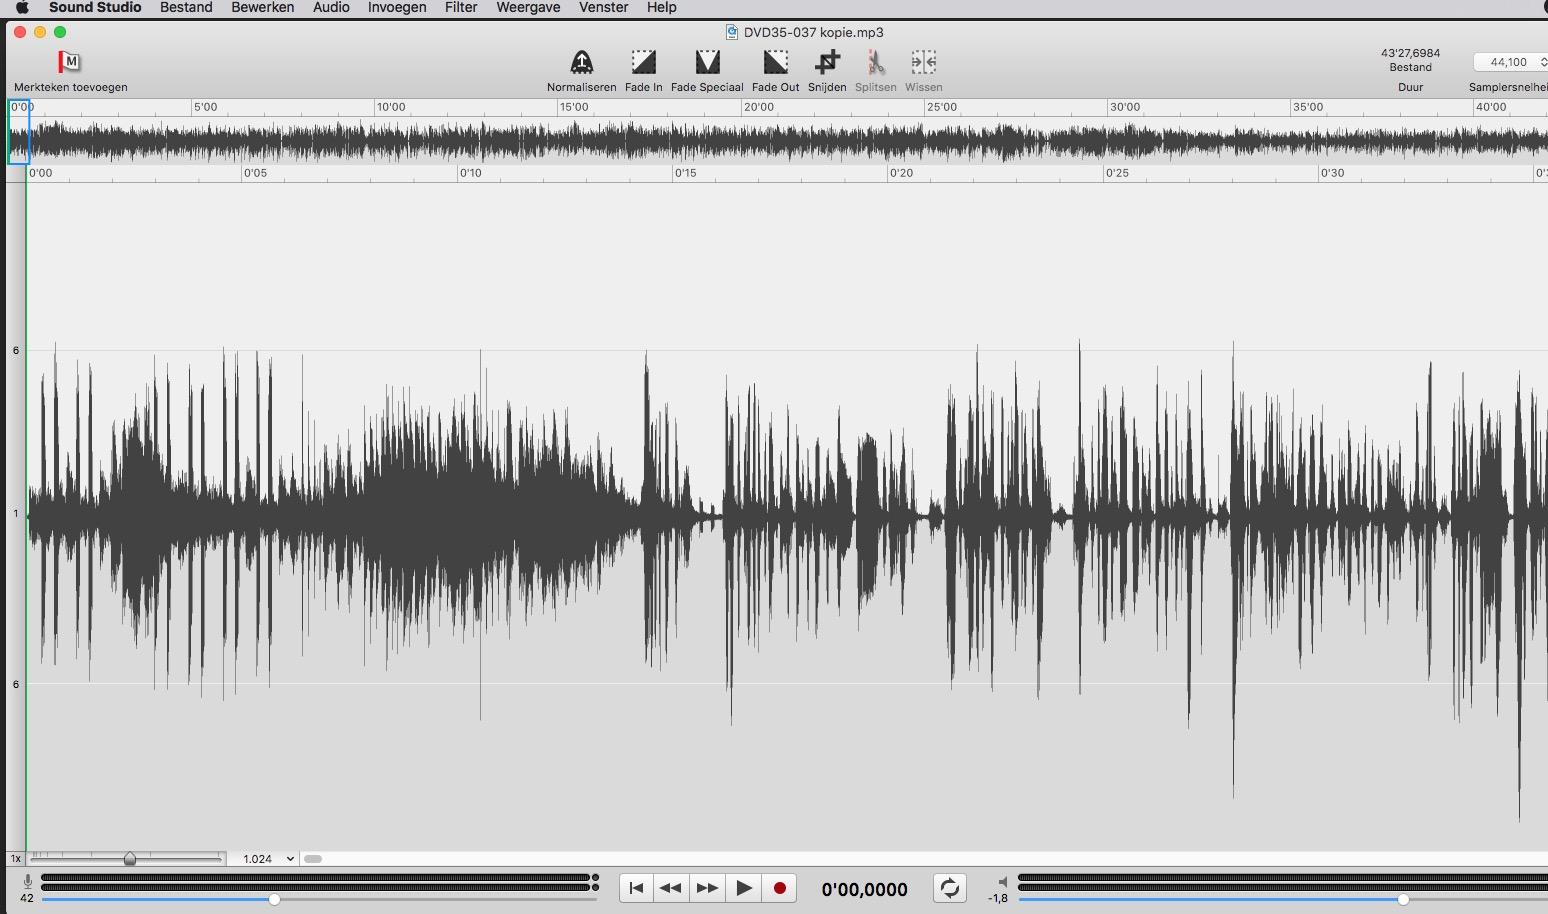Toggle the loop playback button

[949, 888]
